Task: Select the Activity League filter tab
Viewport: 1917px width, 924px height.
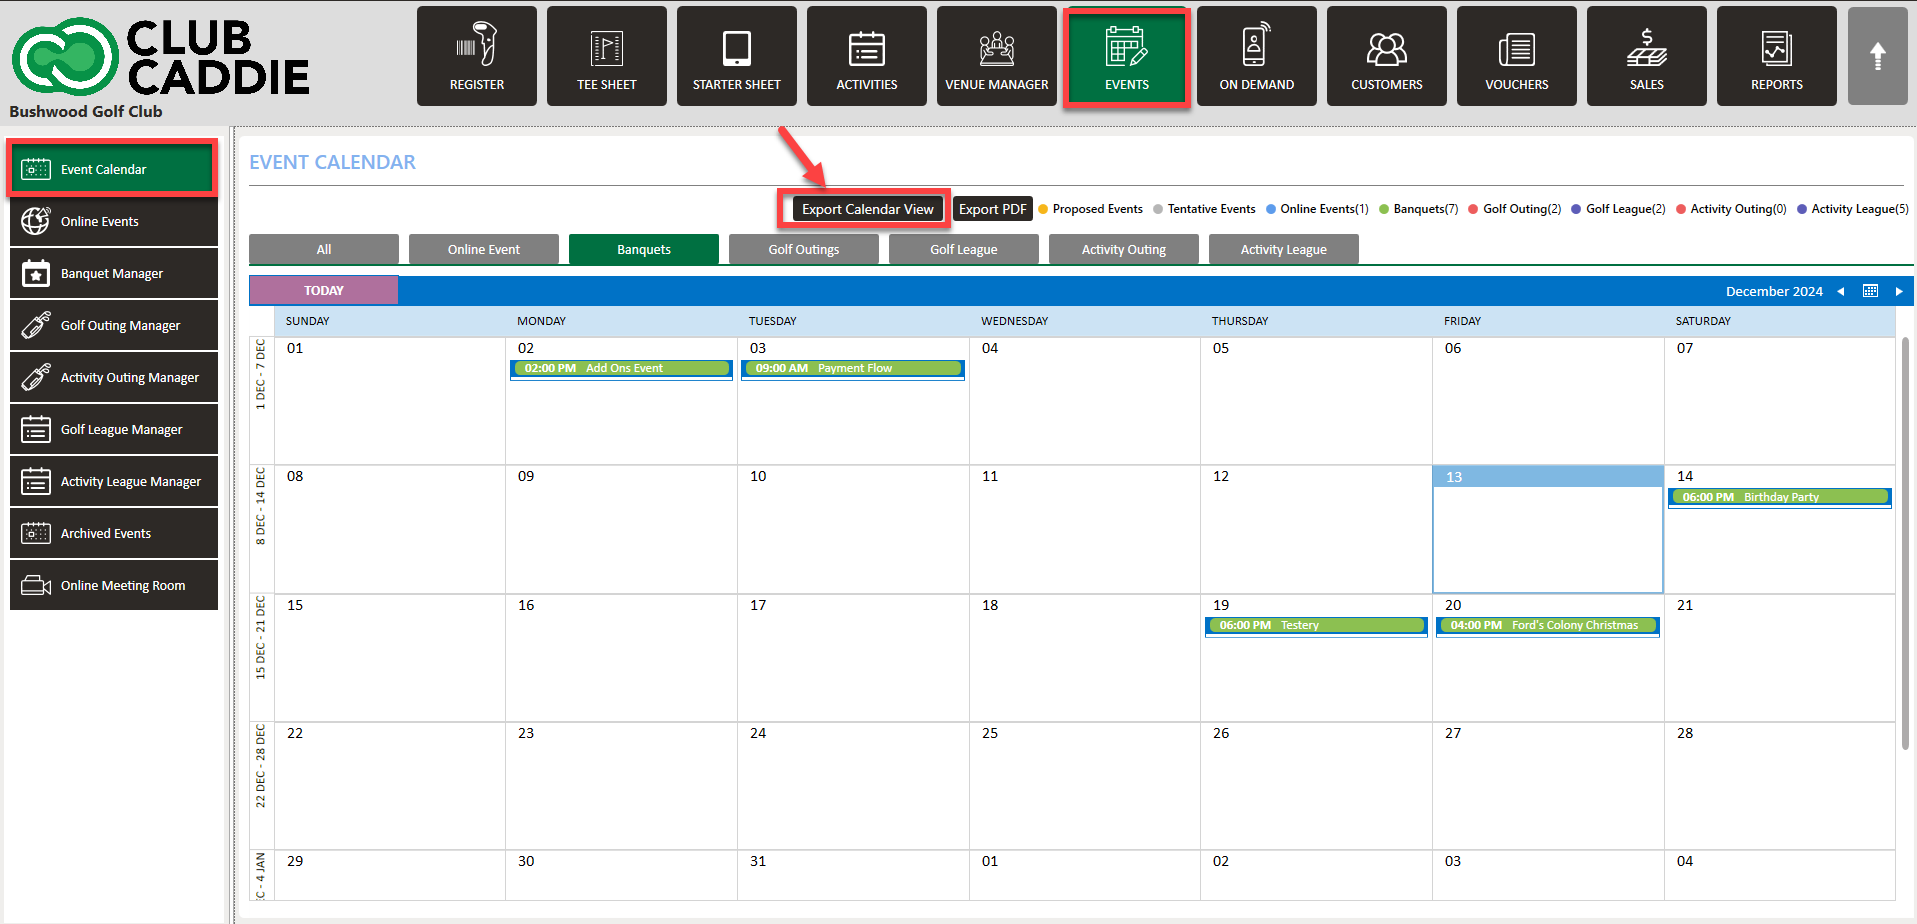Action: (x=1284, y=249)
